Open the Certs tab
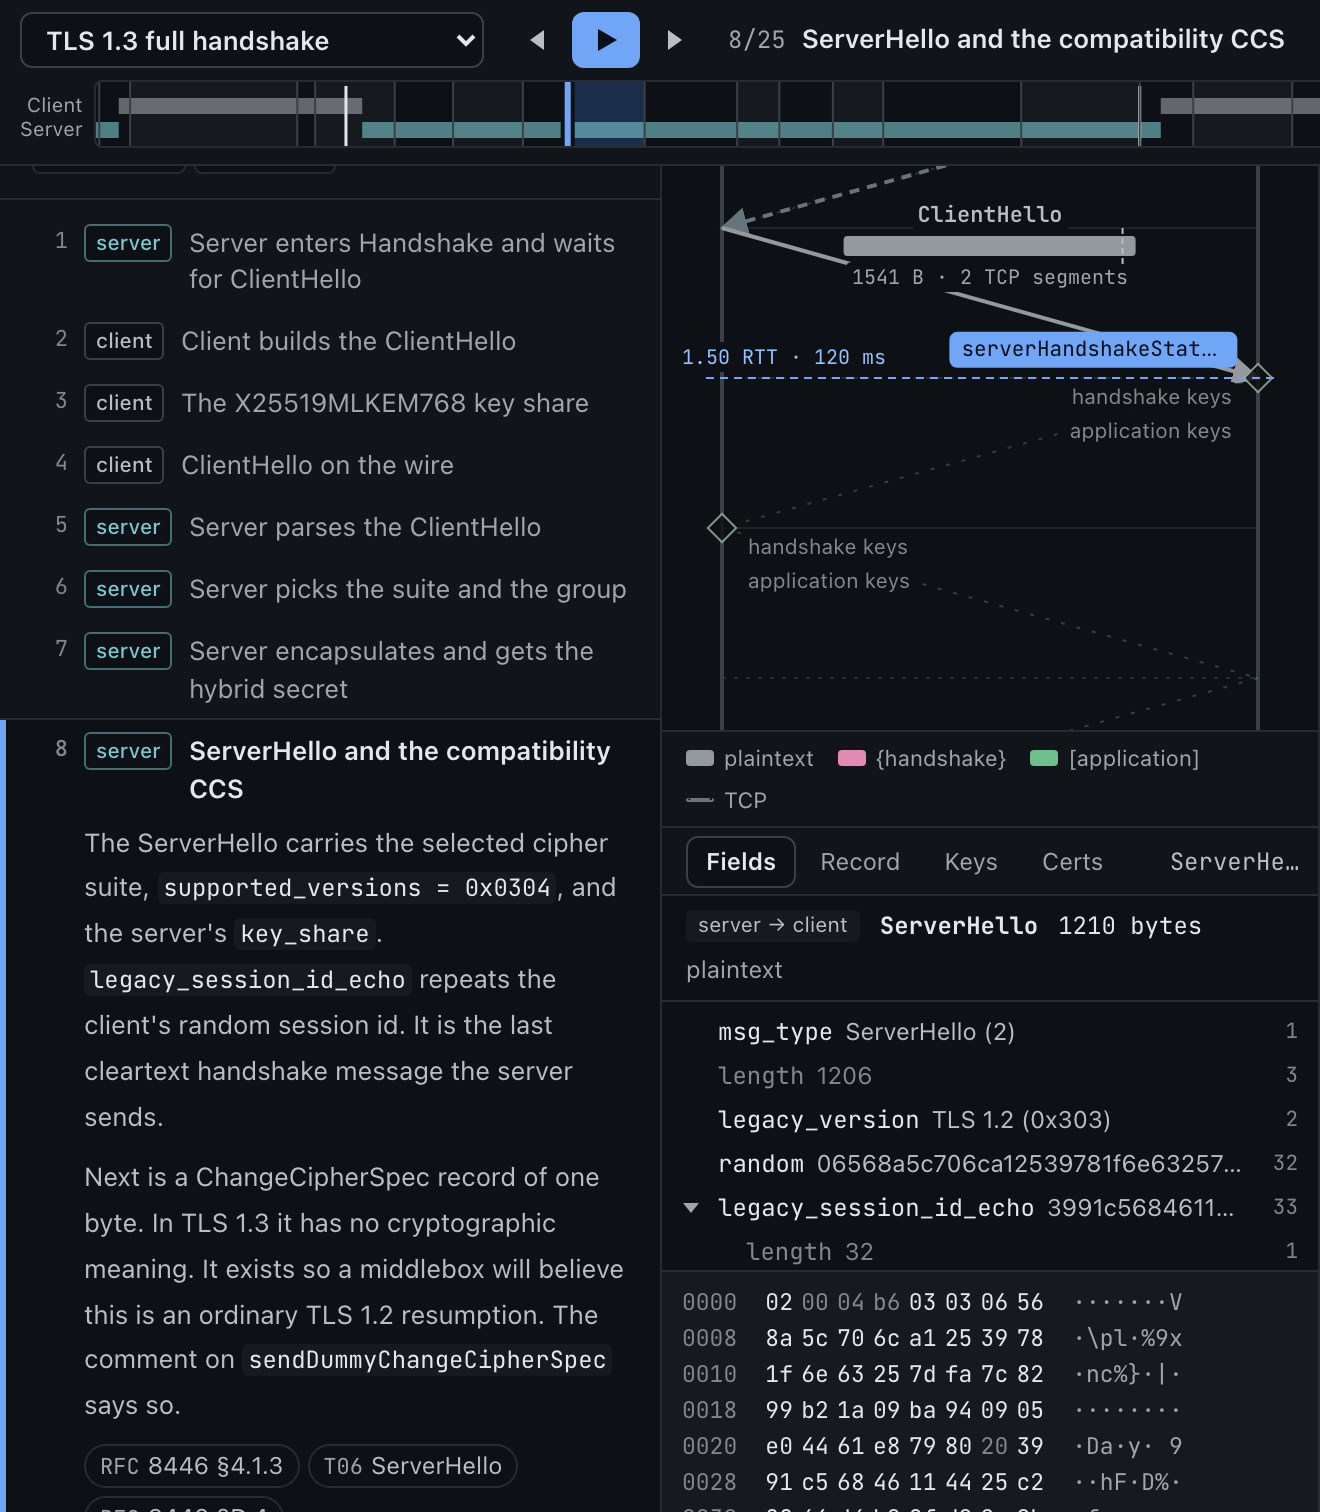The image size is (1320, 1512). point(1072,862)
